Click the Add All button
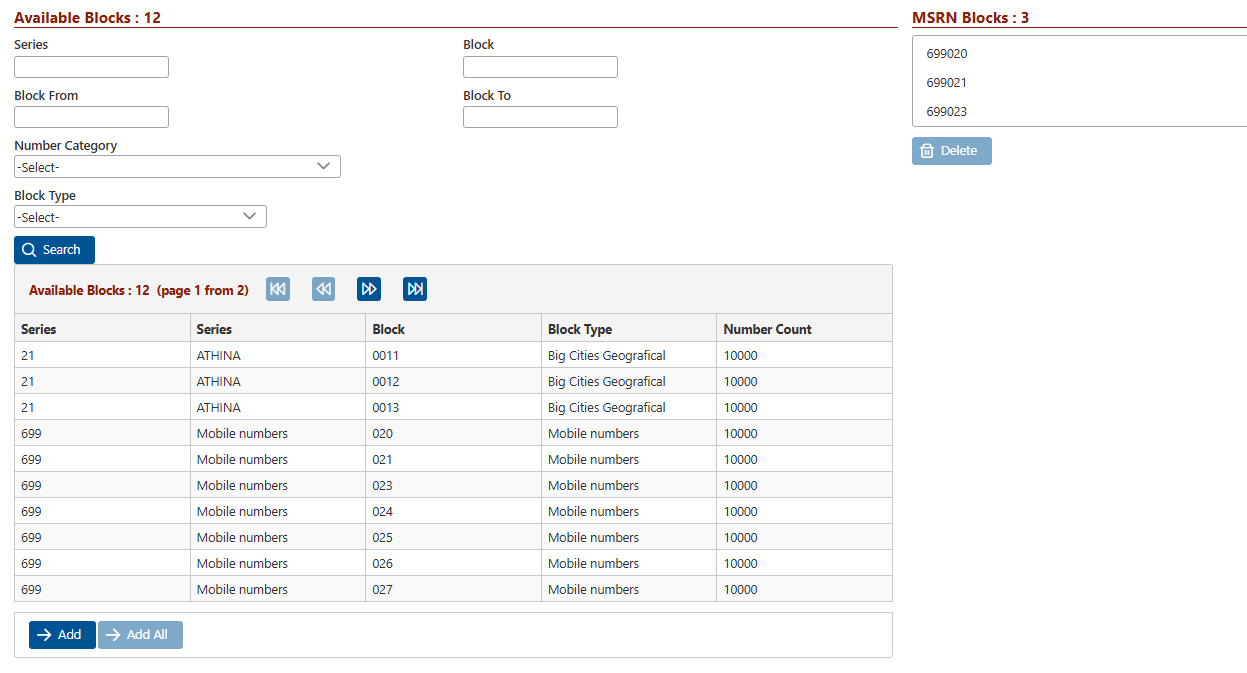This screenshot has height=673, width=1247. (140, 635)
